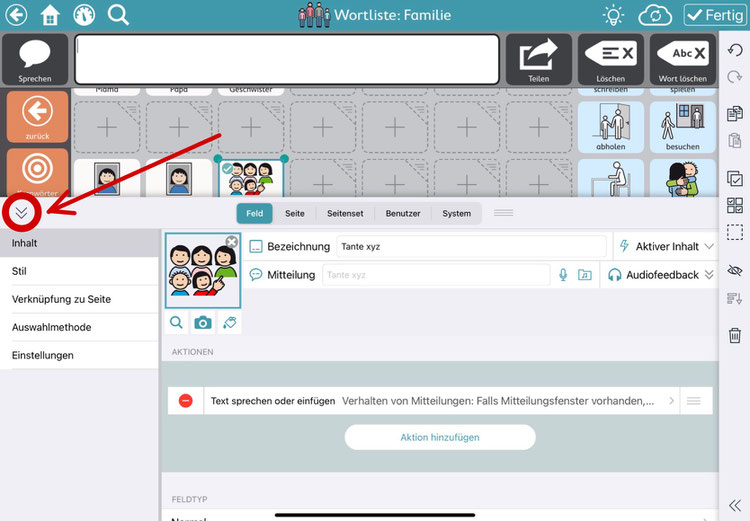The height and width of the screenshot is (521, 750).
Task: Click the redo arrow in right sidebar
Action: (x=735, y=77)
